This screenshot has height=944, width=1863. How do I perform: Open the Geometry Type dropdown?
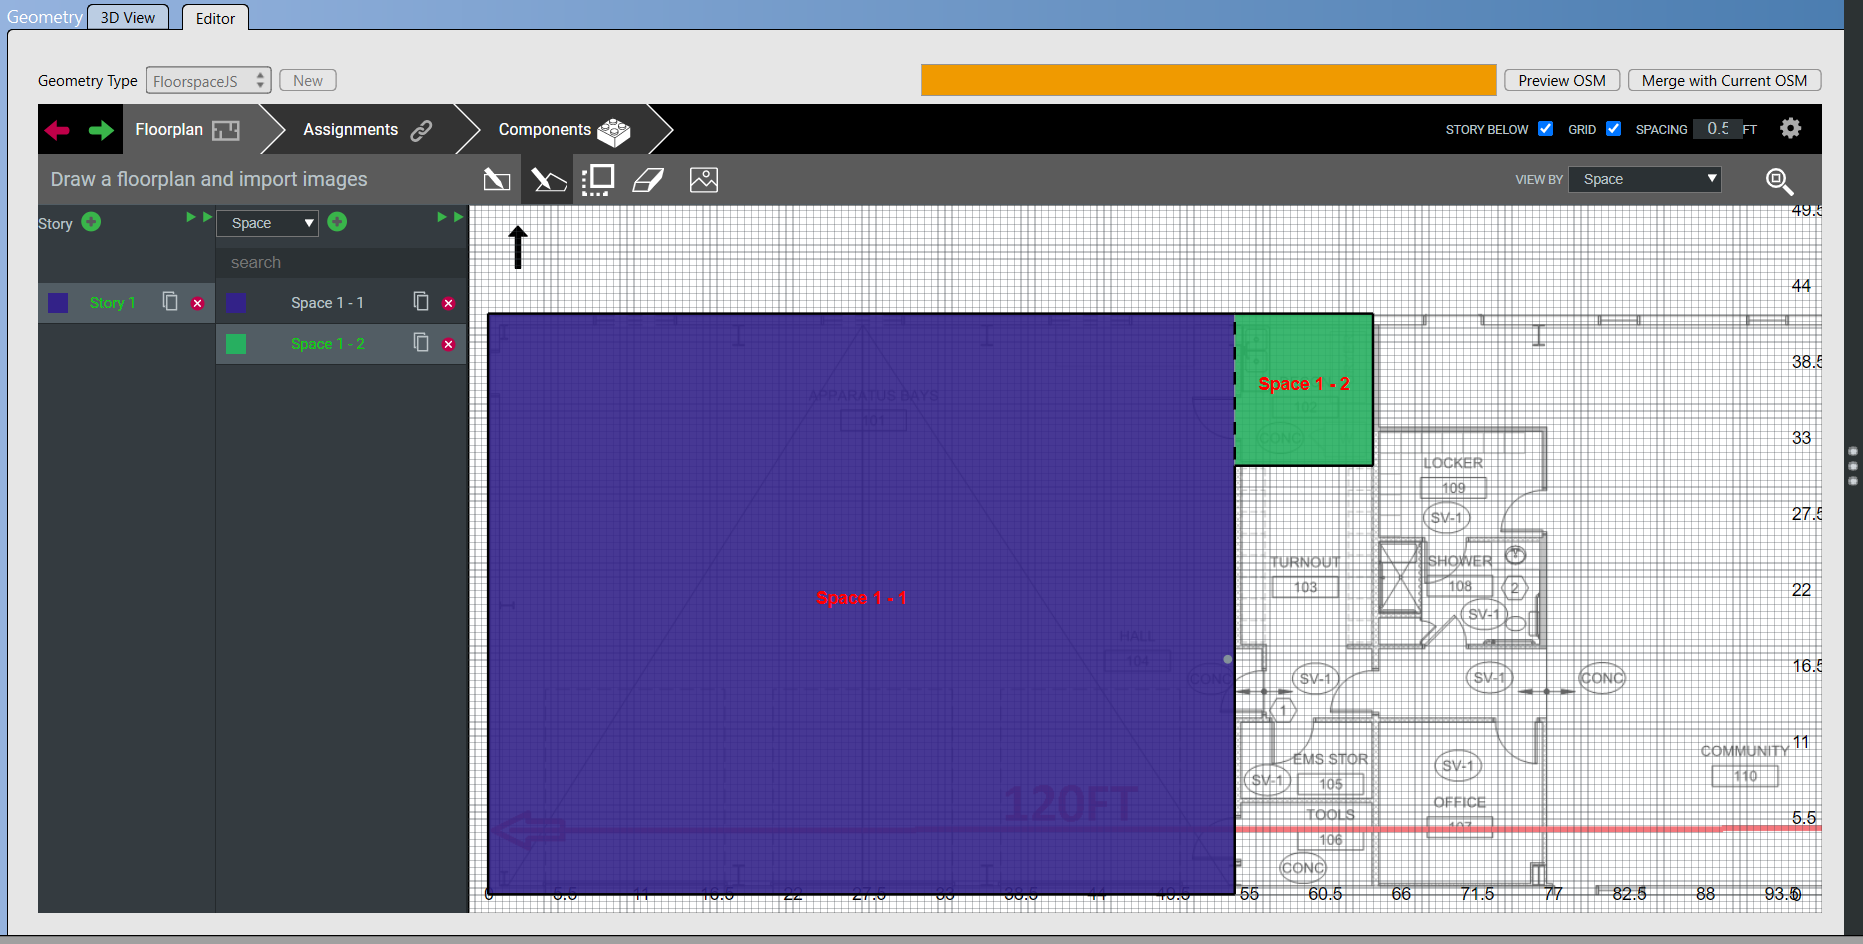click(x=208, y=81)
